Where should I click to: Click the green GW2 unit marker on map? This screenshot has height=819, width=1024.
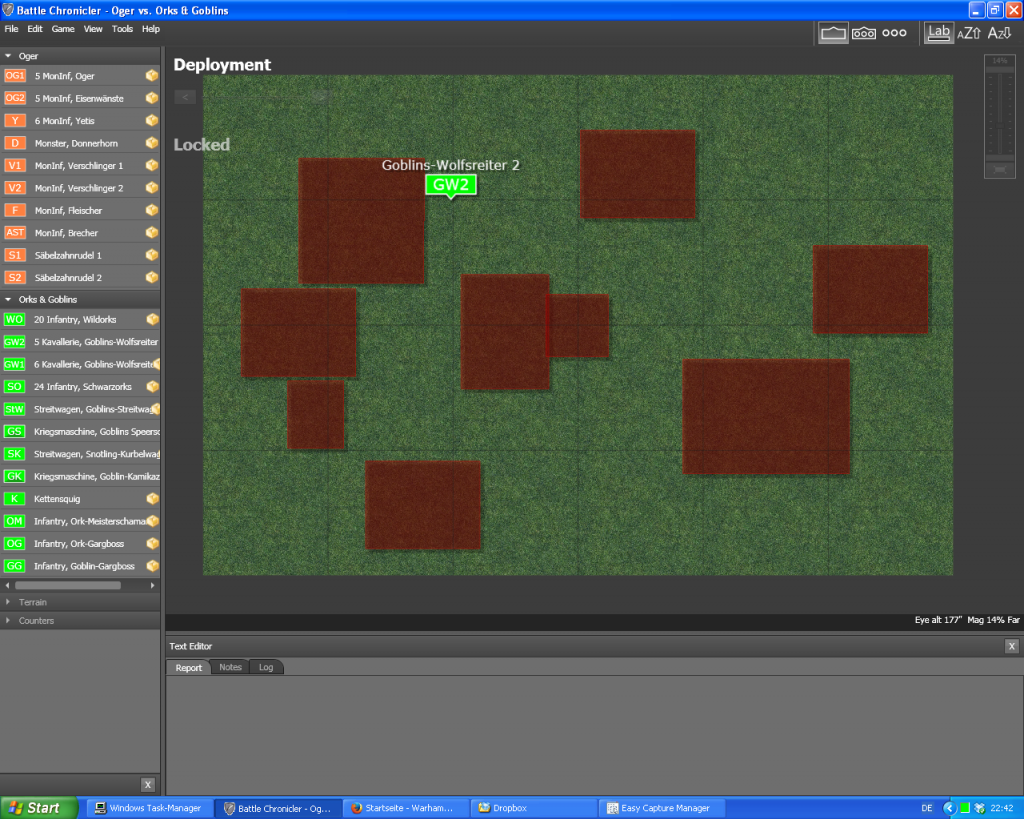click(x=451, y=184)
